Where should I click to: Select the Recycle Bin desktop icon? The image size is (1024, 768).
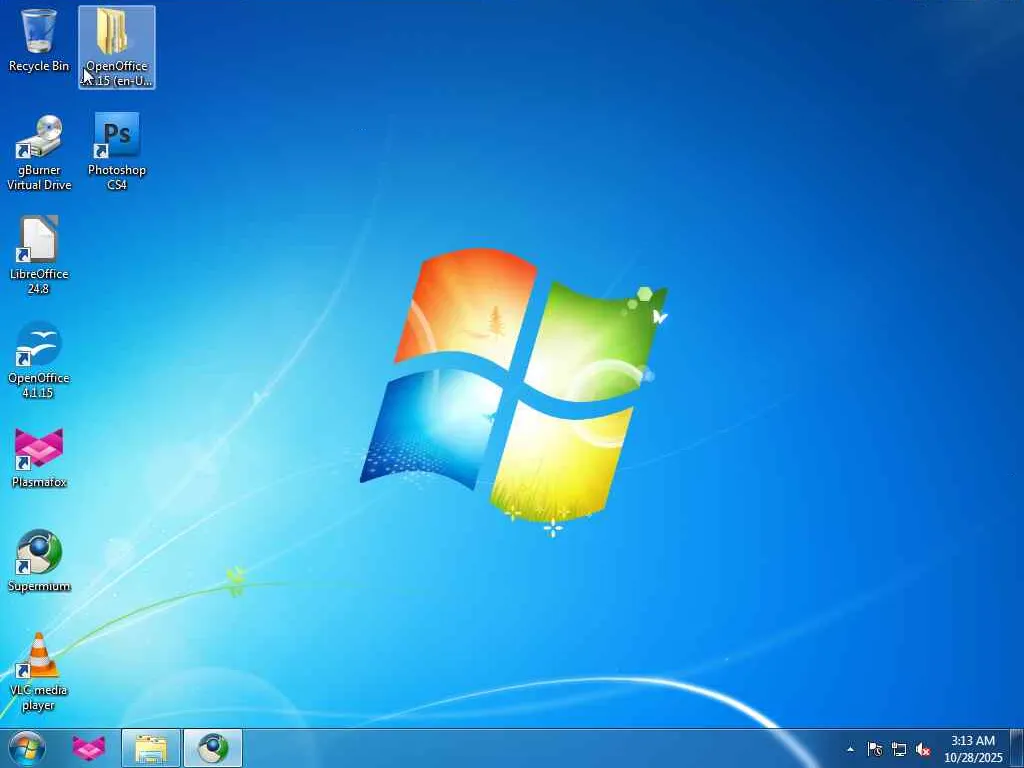(x=39, y=40)
